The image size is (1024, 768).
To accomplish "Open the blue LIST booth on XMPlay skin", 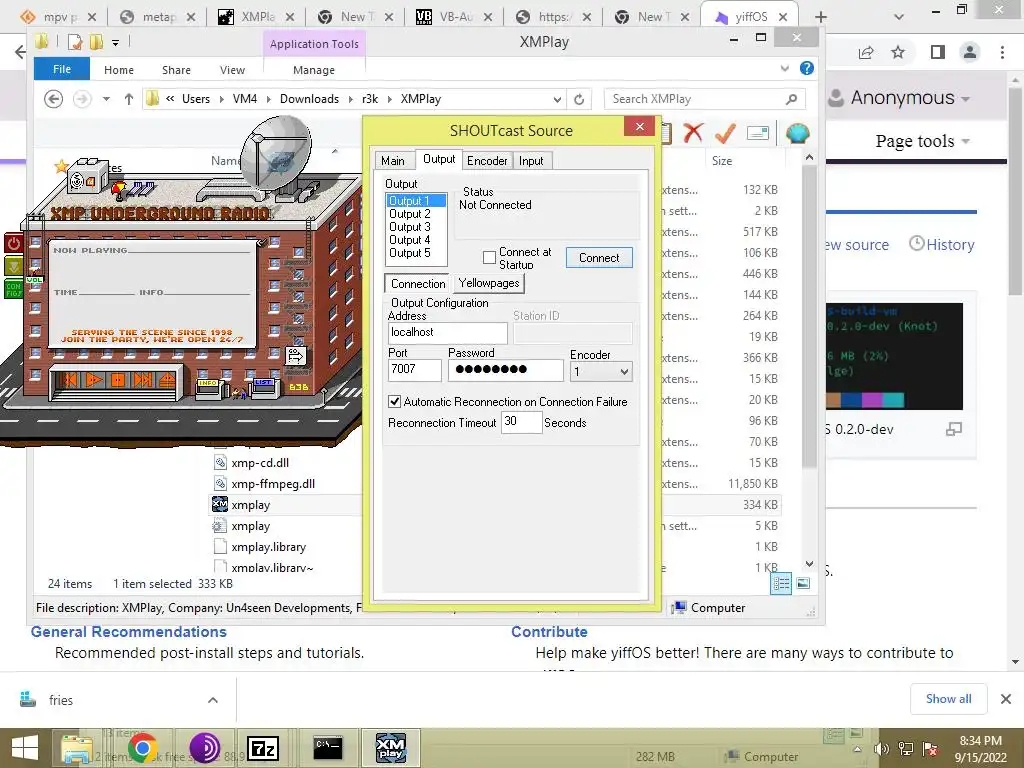I will [264, 387].
